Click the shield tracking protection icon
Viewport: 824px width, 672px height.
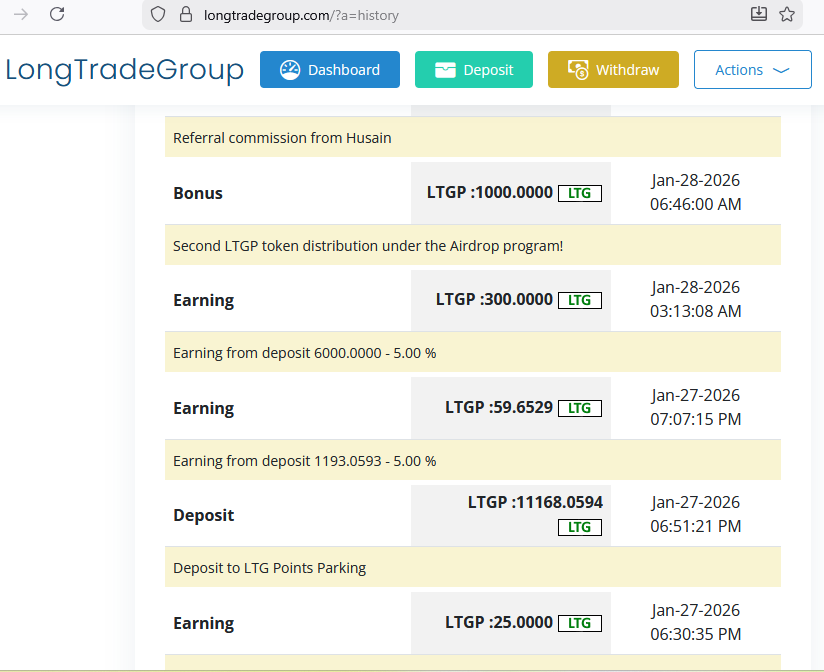157,15
